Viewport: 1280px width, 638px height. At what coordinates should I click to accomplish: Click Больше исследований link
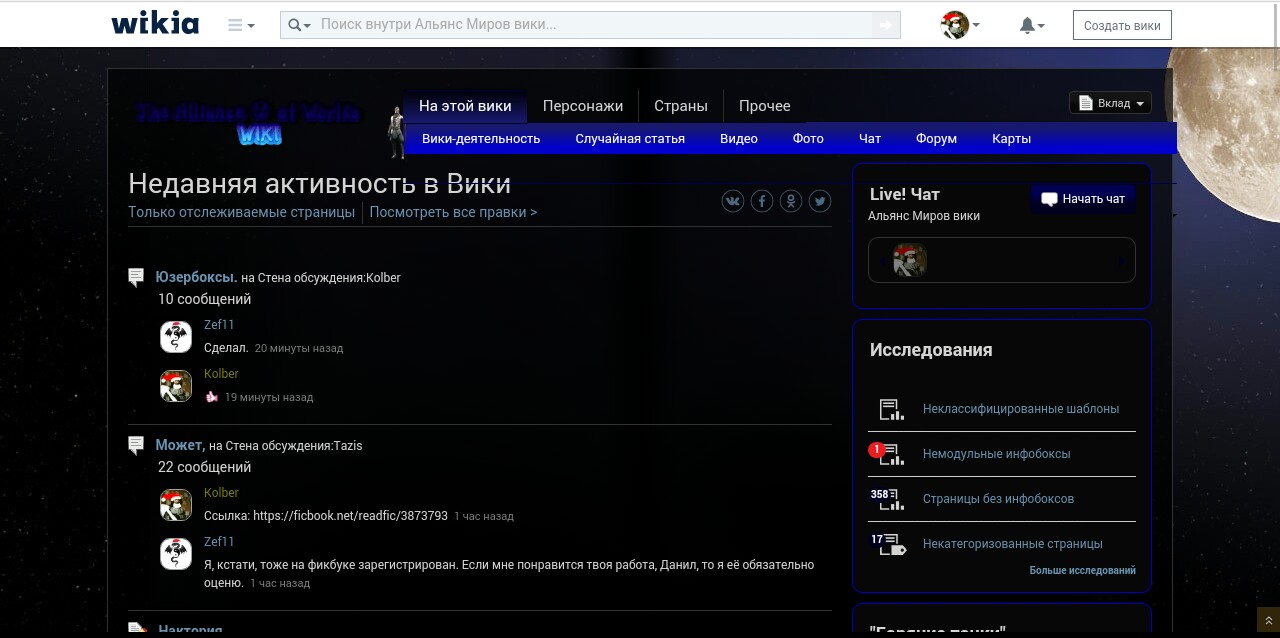pyautogui.click(x=1083, y=571)
